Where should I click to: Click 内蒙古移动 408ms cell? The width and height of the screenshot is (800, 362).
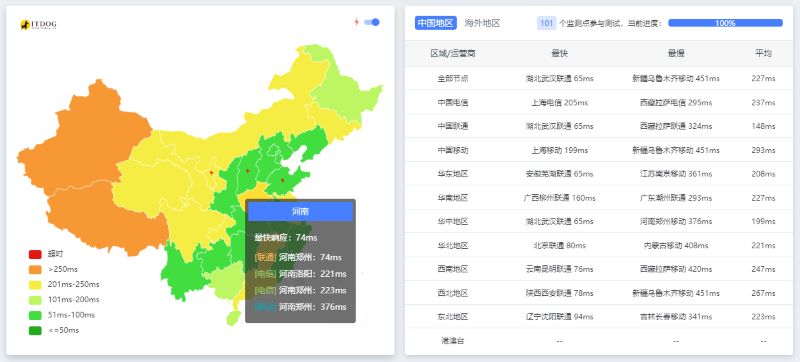676,246
